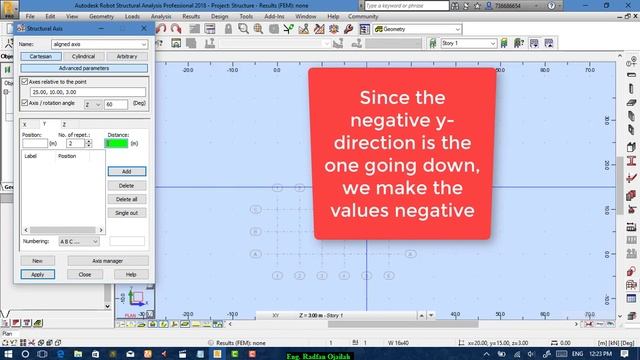Viewport: 640px width, 360px height.
Task: Toggle Axis / rotation angle checkbox
Action: 24,103
